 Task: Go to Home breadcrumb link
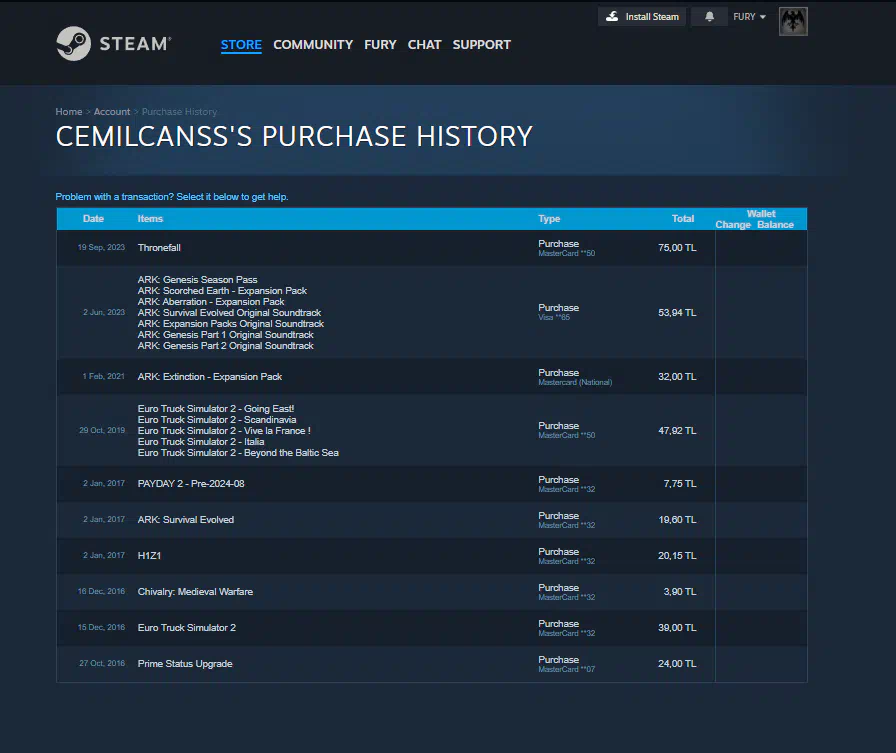pyautogui.click(x=69, y=111)
